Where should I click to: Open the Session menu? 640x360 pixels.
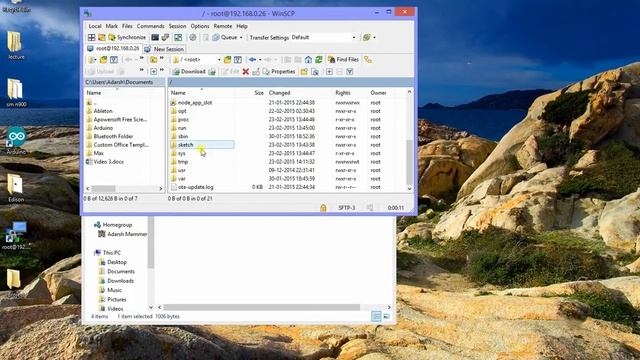(x=178, y=26)
